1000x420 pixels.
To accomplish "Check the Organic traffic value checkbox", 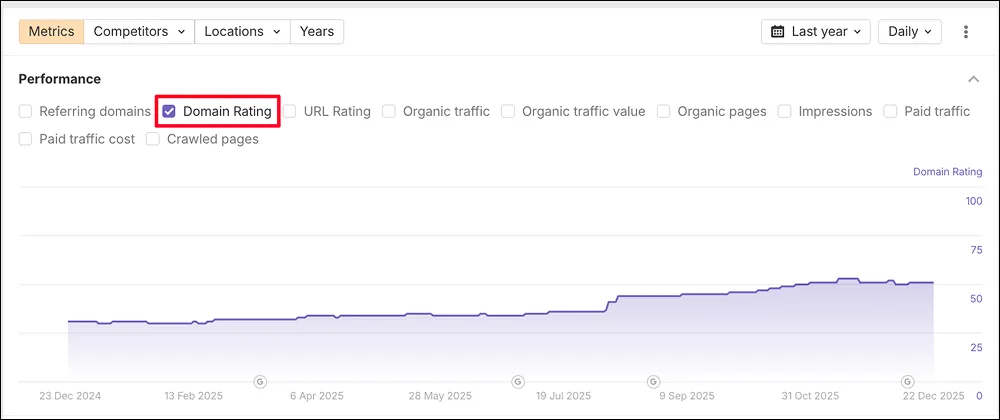I will coord(508,112).
